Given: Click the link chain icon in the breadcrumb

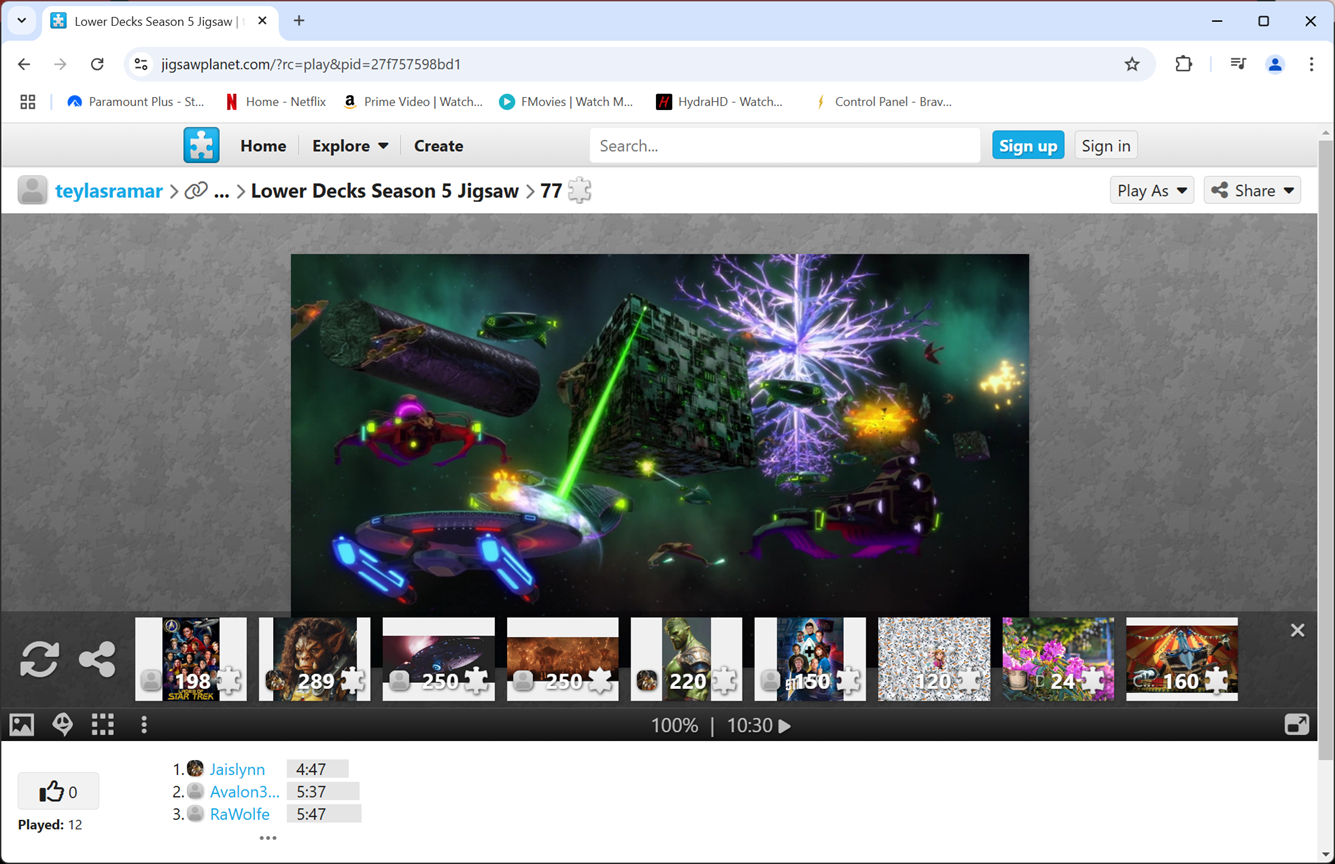Looking at the screenshot, I should coord(196,190).
